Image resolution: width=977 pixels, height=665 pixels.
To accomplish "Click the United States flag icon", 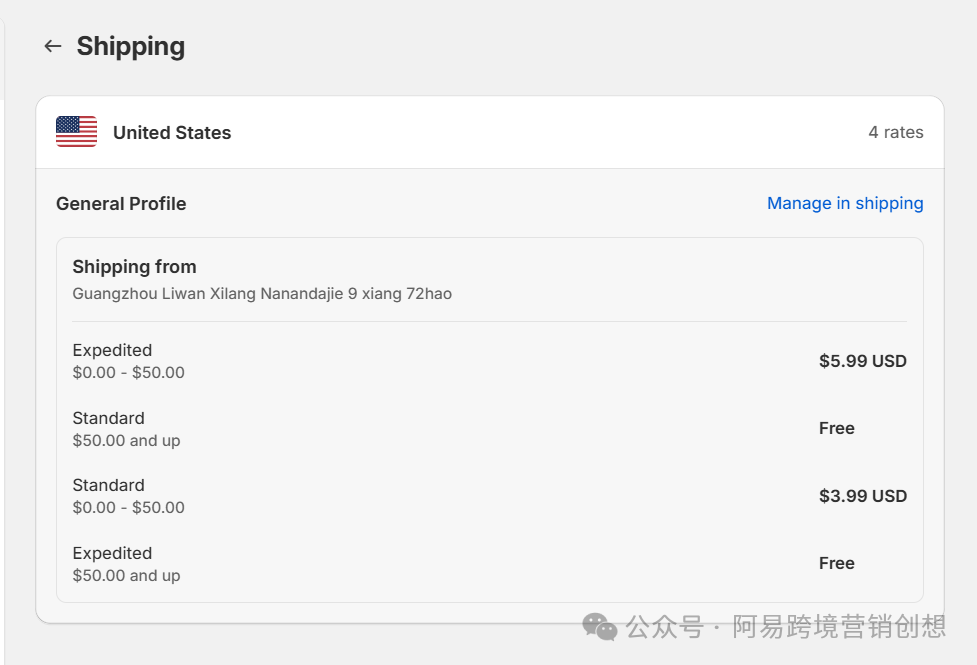I will coord(76,132).
